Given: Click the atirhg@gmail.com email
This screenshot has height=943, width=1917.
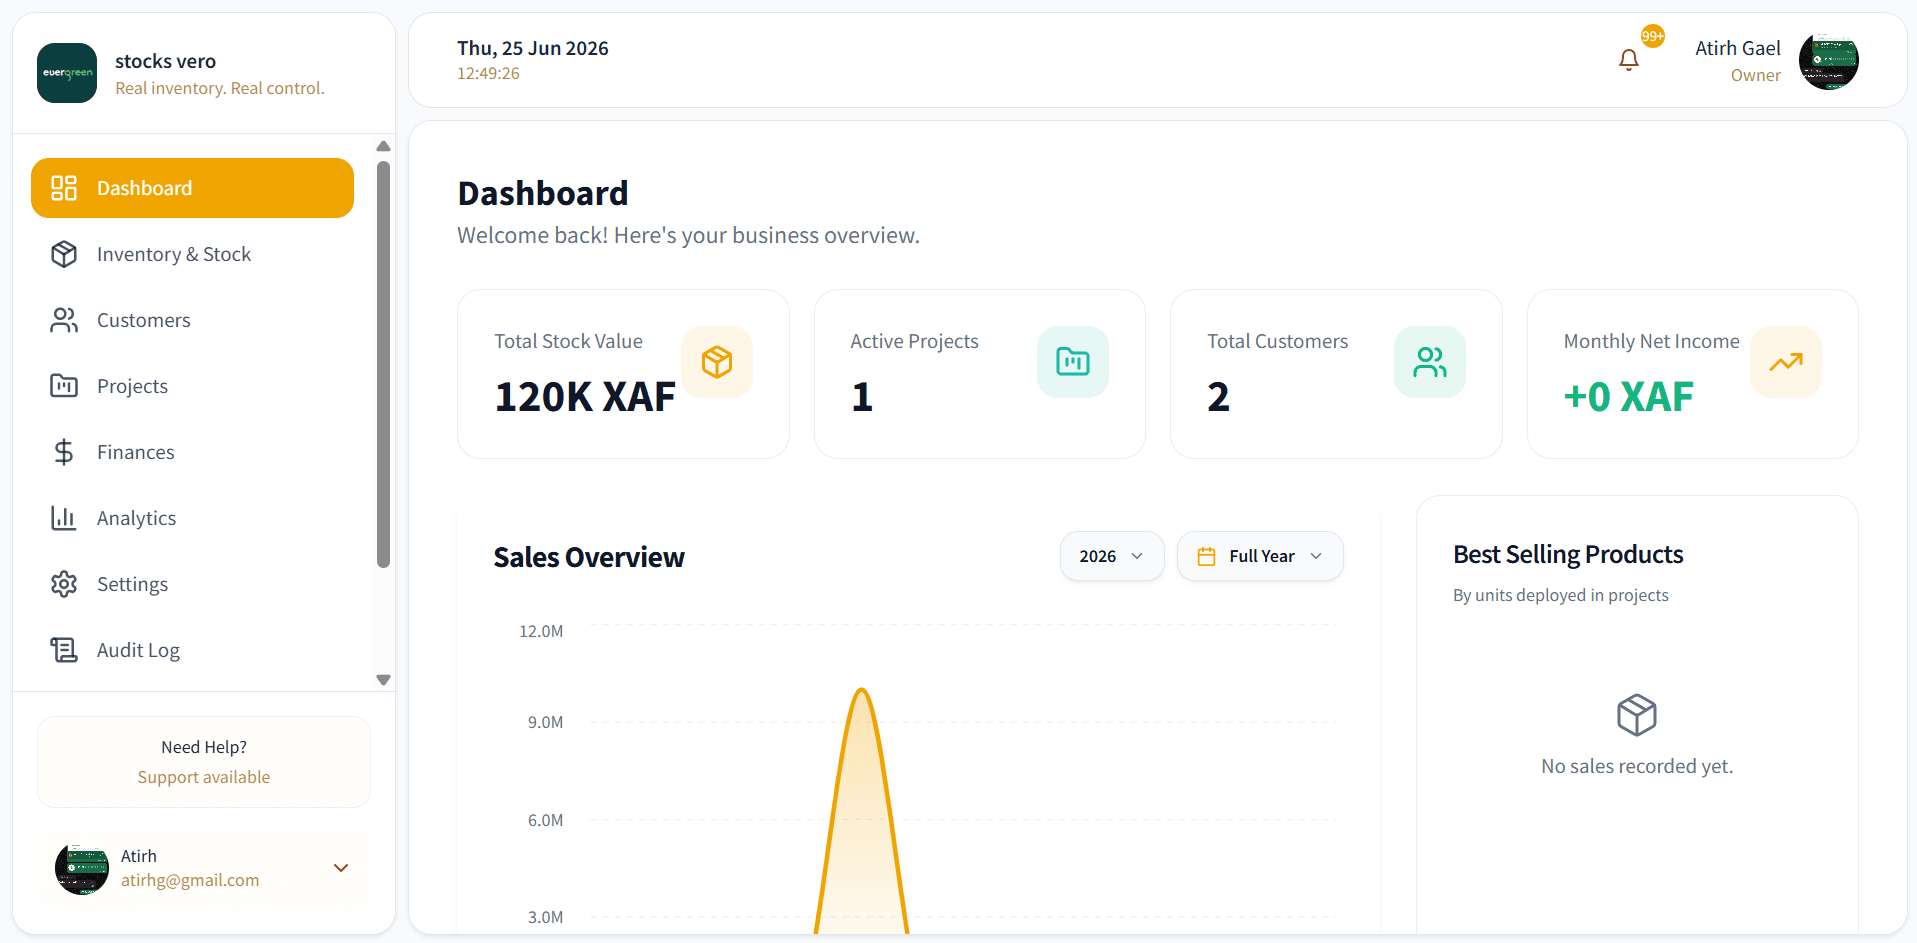Looking at the screenshot, I should point(190,880).
